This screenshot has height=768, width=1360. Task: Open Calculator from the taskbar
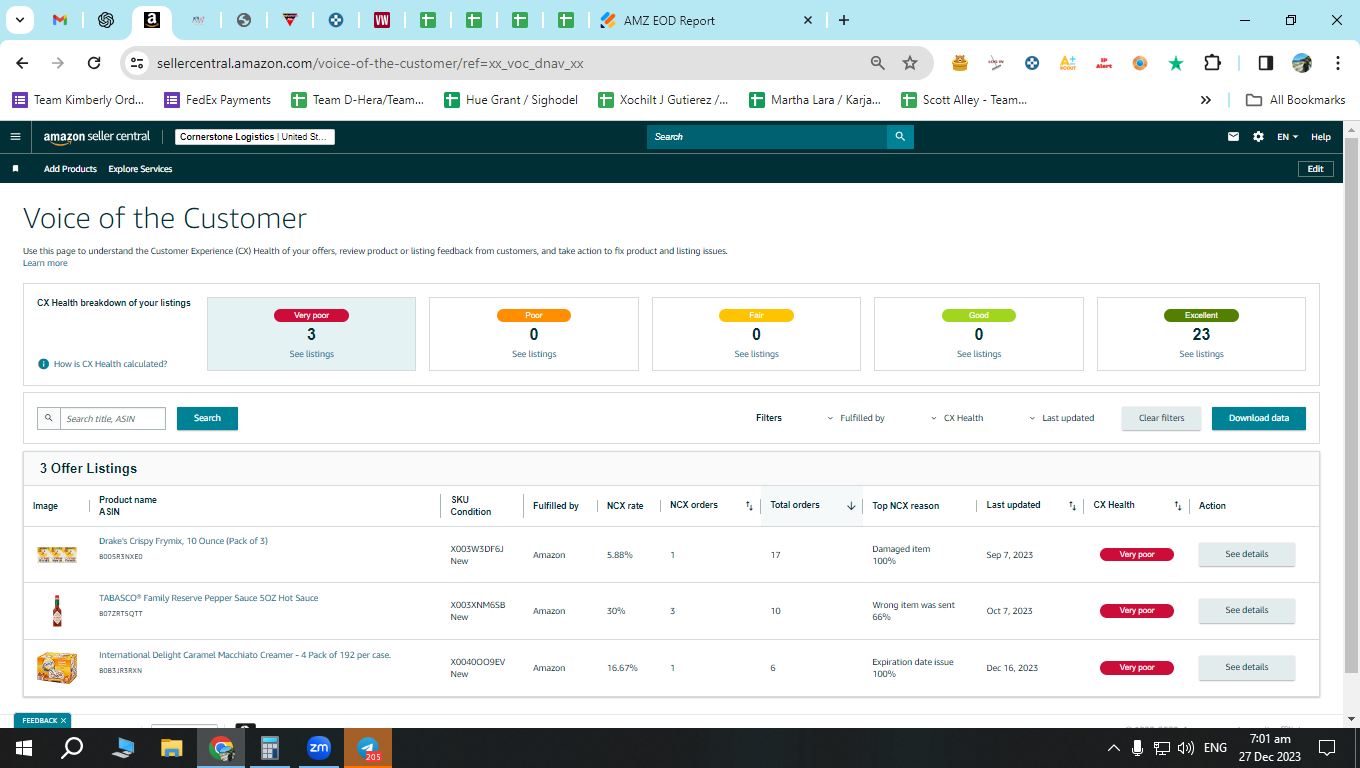pyautogui.click(x=269, y=748)
